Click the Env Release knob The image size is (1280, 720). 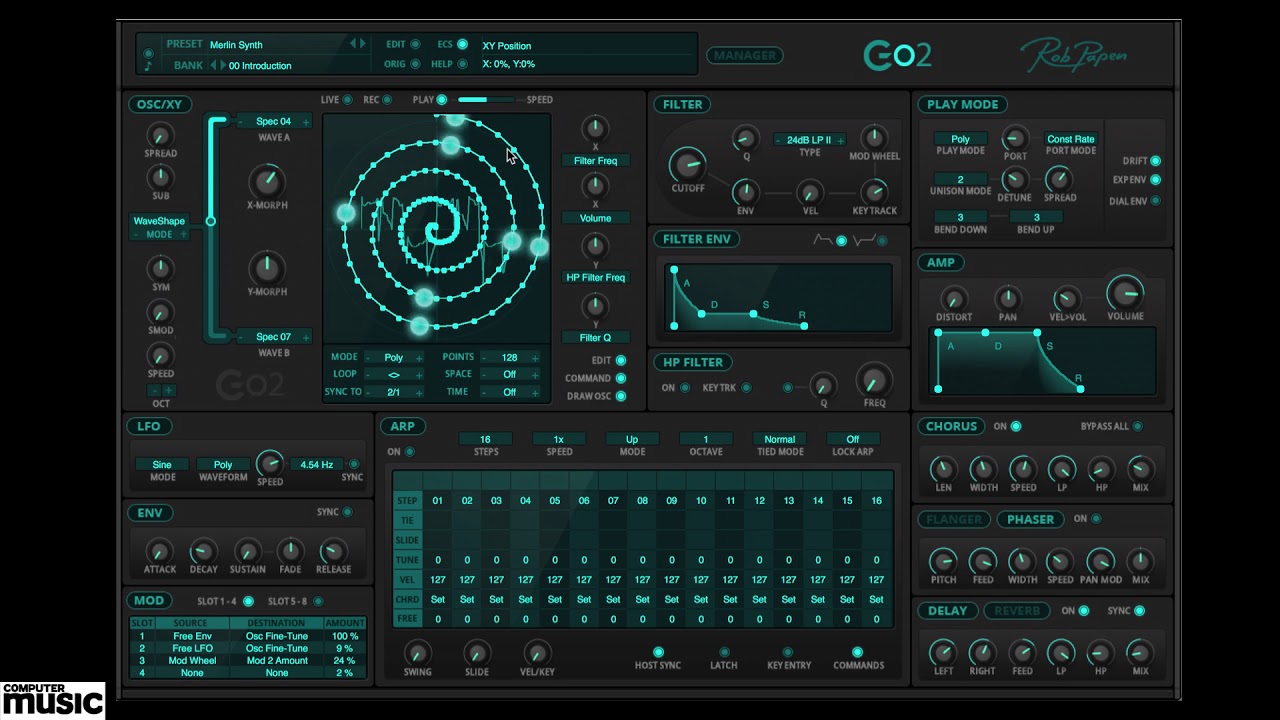click(333, 551)
